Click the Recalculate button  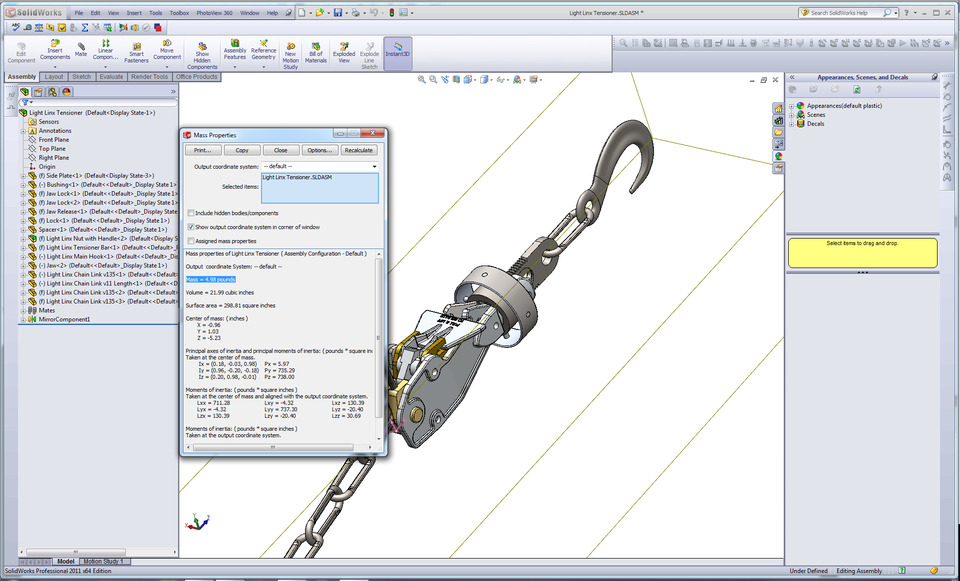(x=359, y=150)
